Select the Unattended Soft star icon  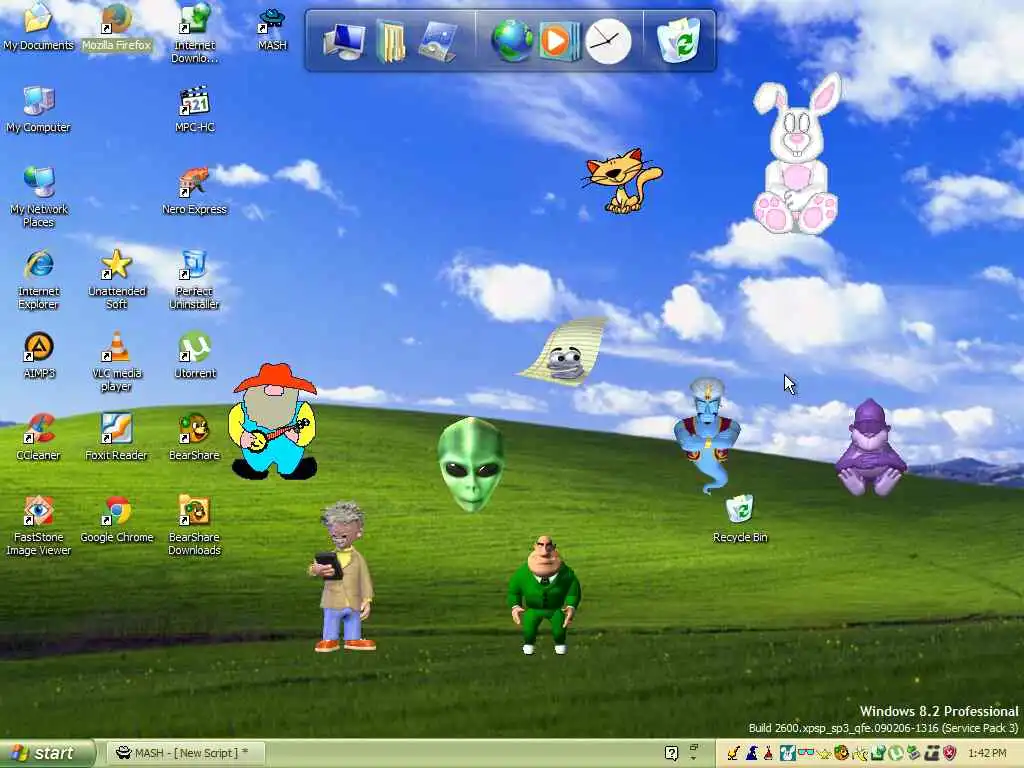point(116,279)
